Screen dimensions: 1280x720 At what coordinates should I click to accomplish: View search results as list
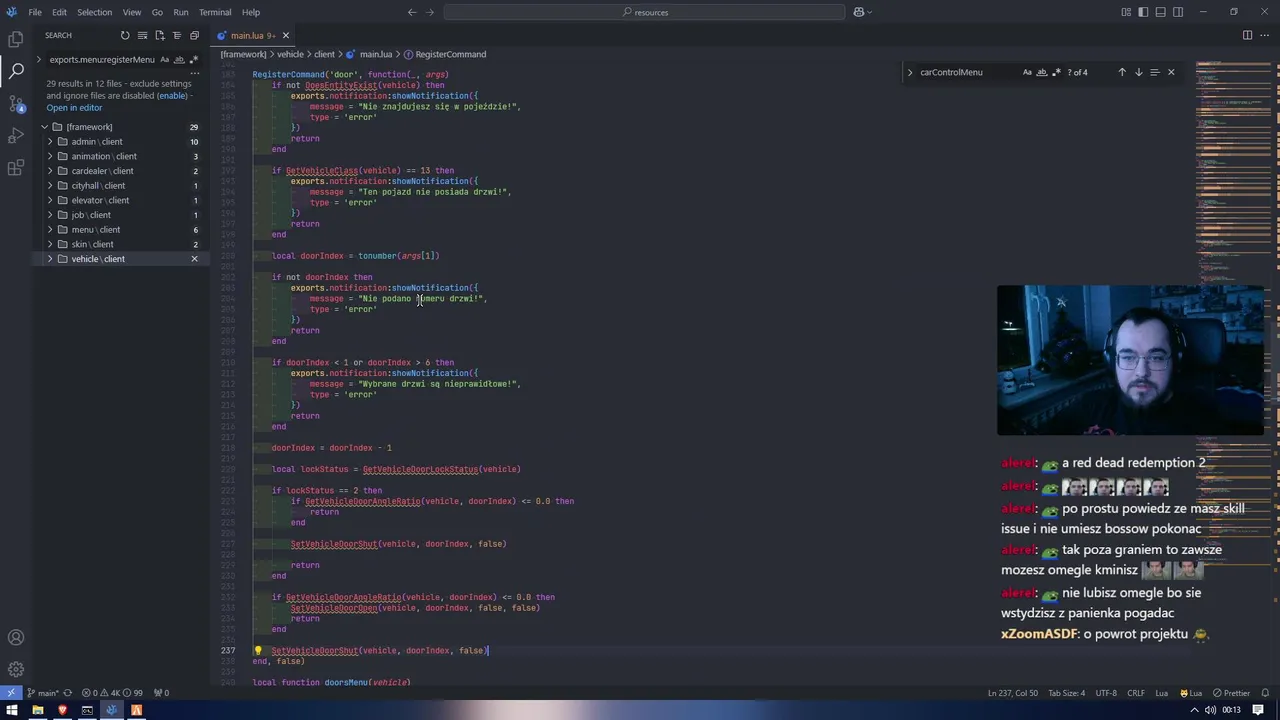(x=176, y=35)
